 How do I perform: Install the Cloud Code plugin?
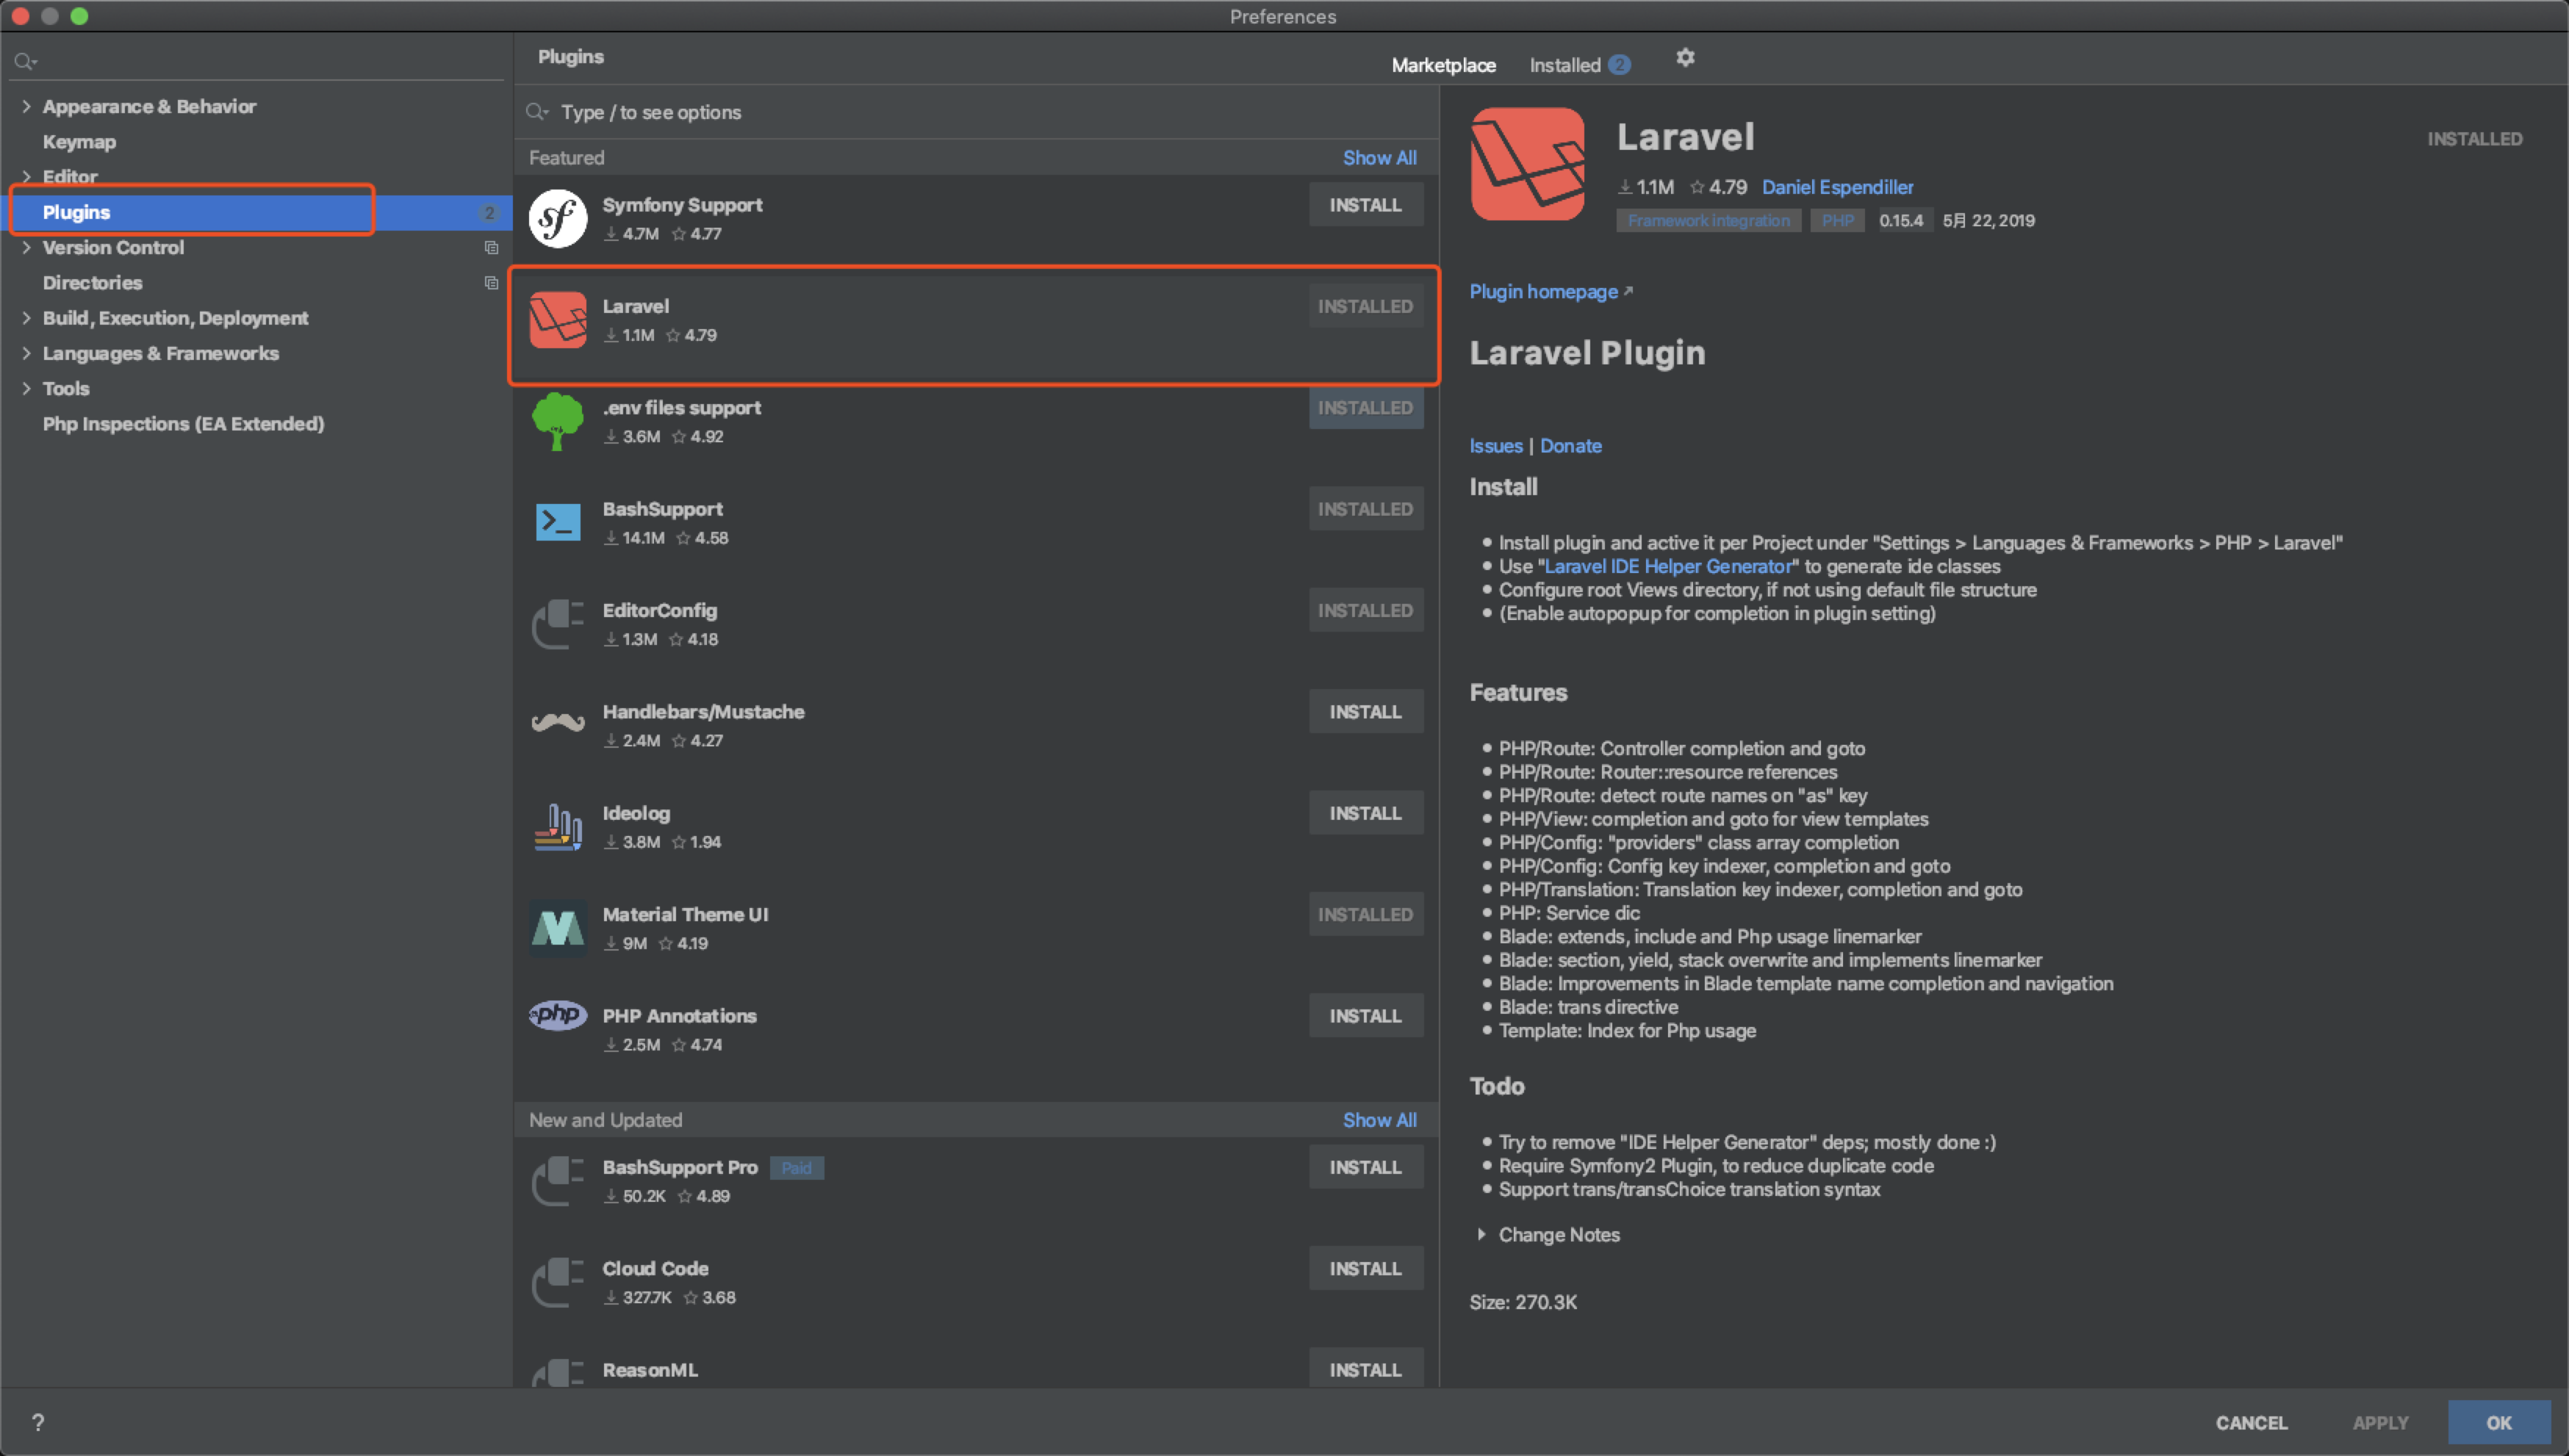1365,1269
